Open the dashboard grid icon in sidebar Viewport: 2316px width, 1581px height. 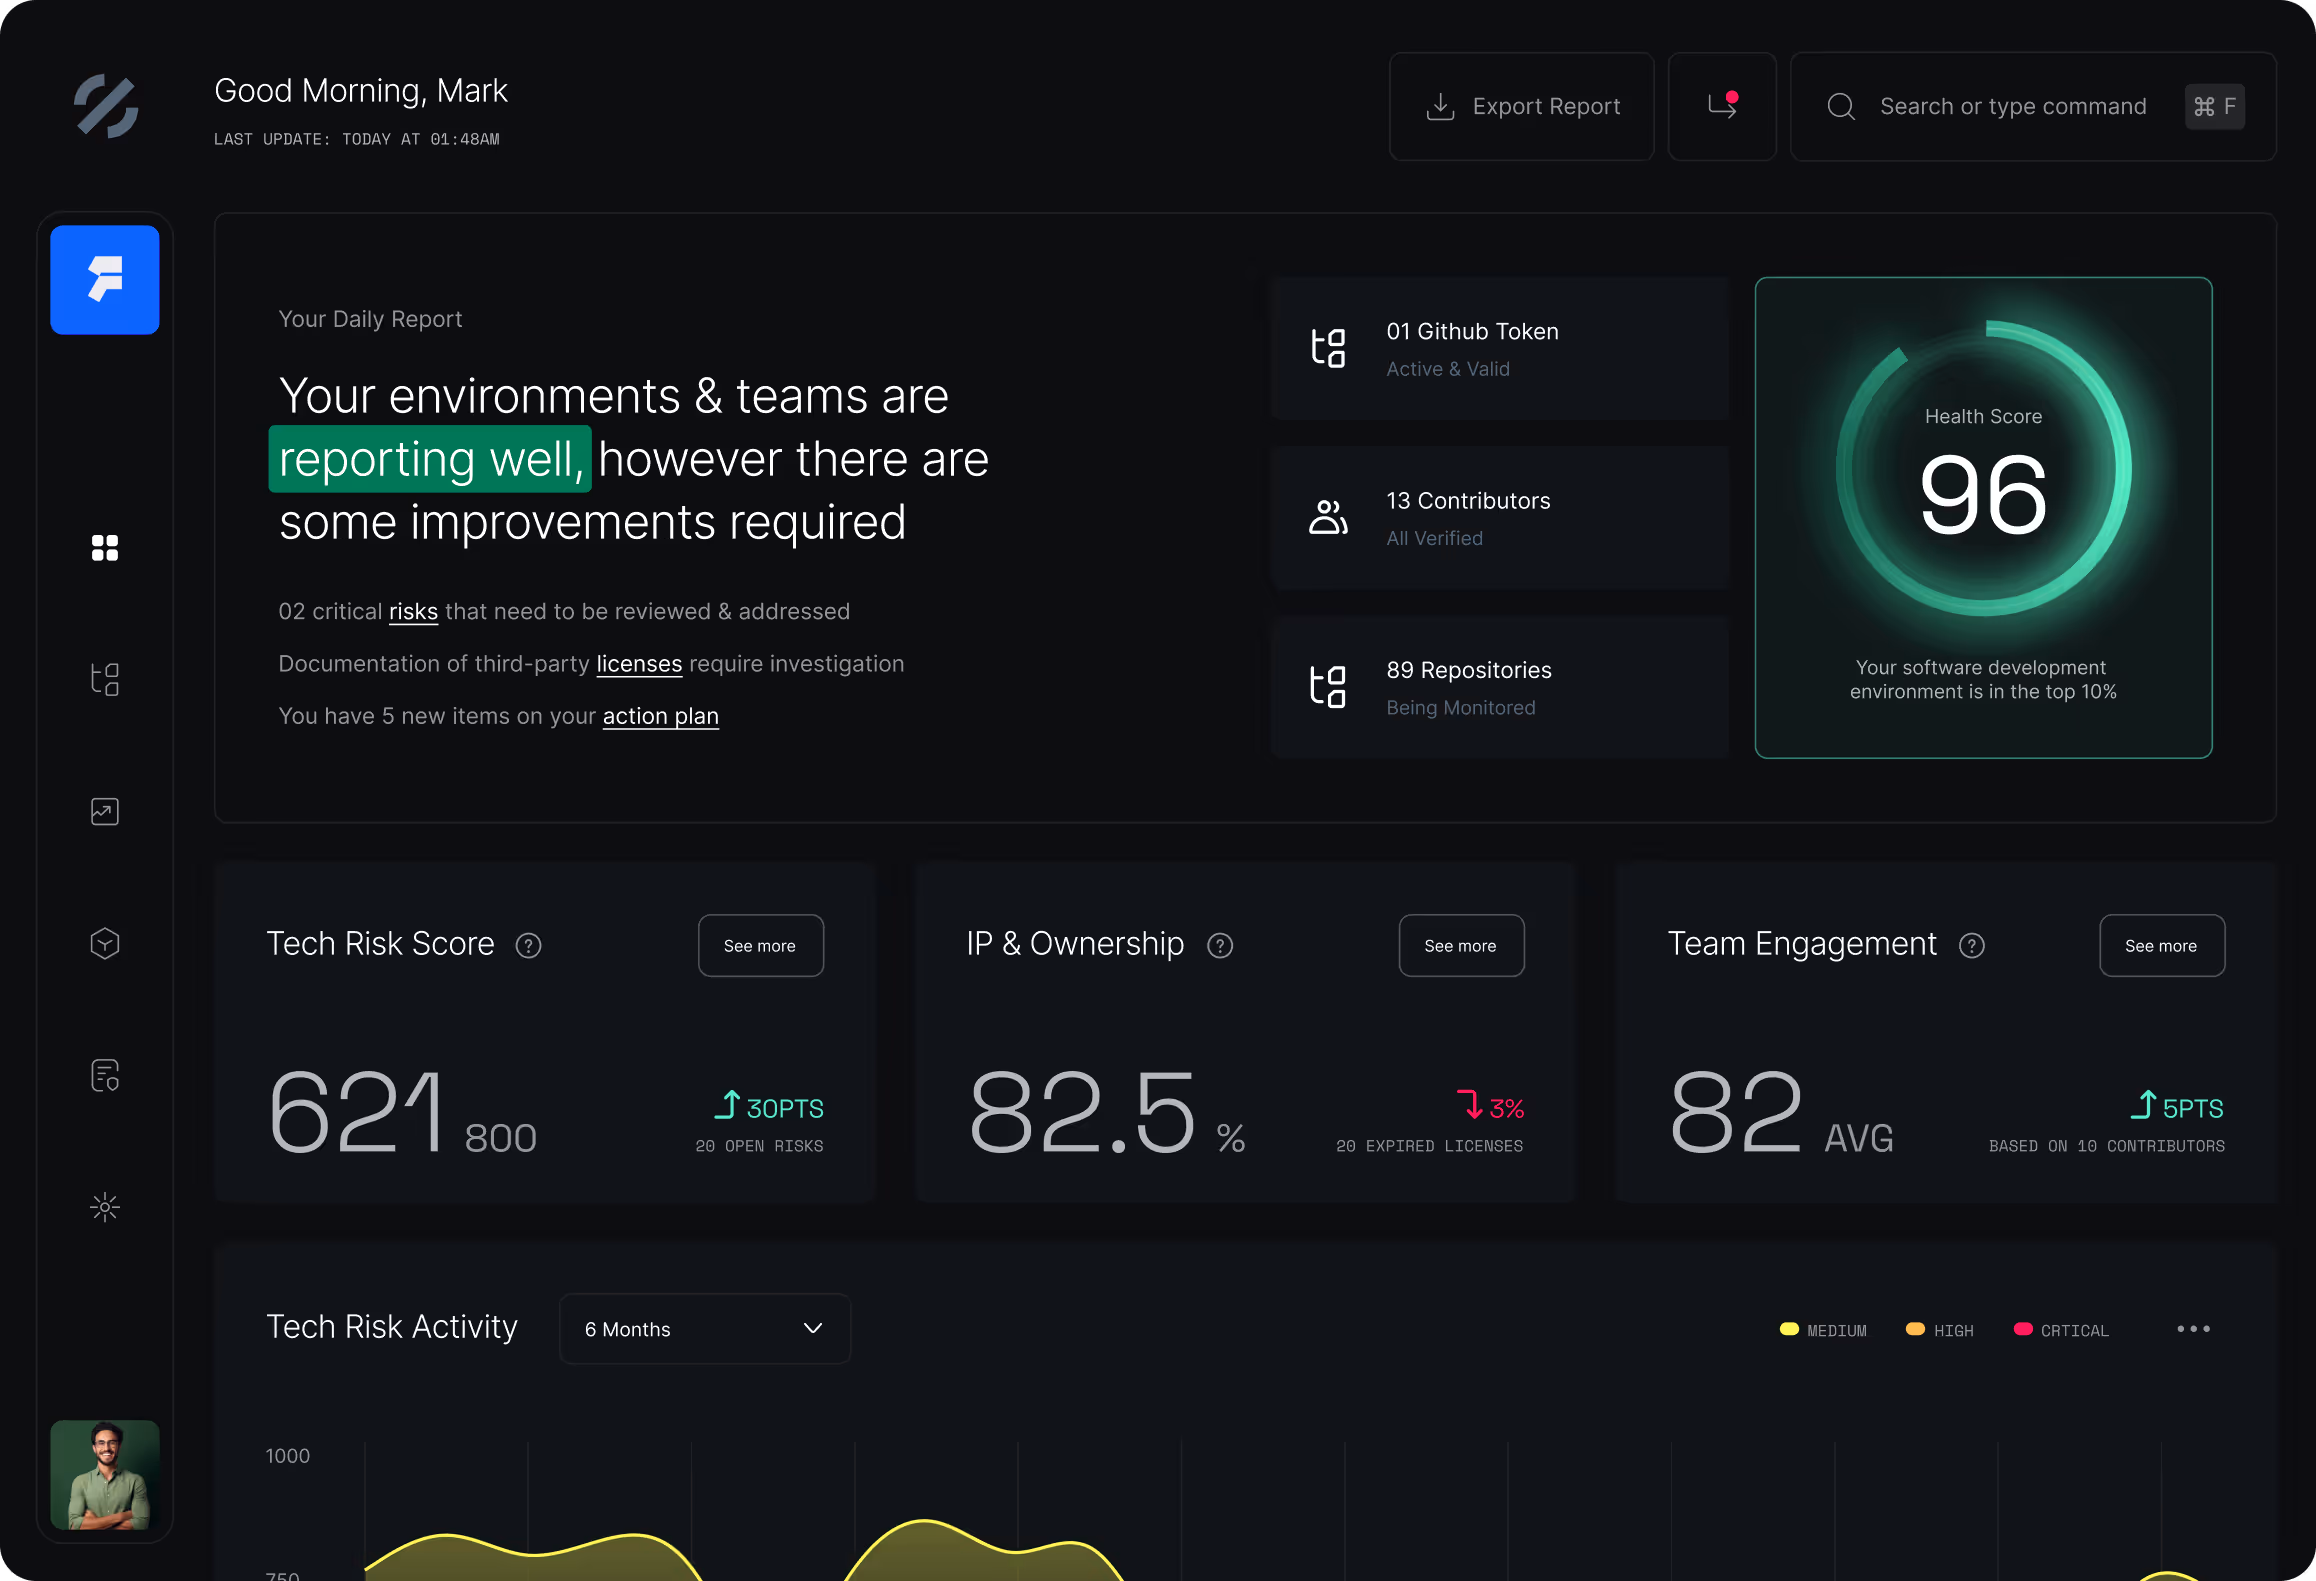[x=105, y=548]
